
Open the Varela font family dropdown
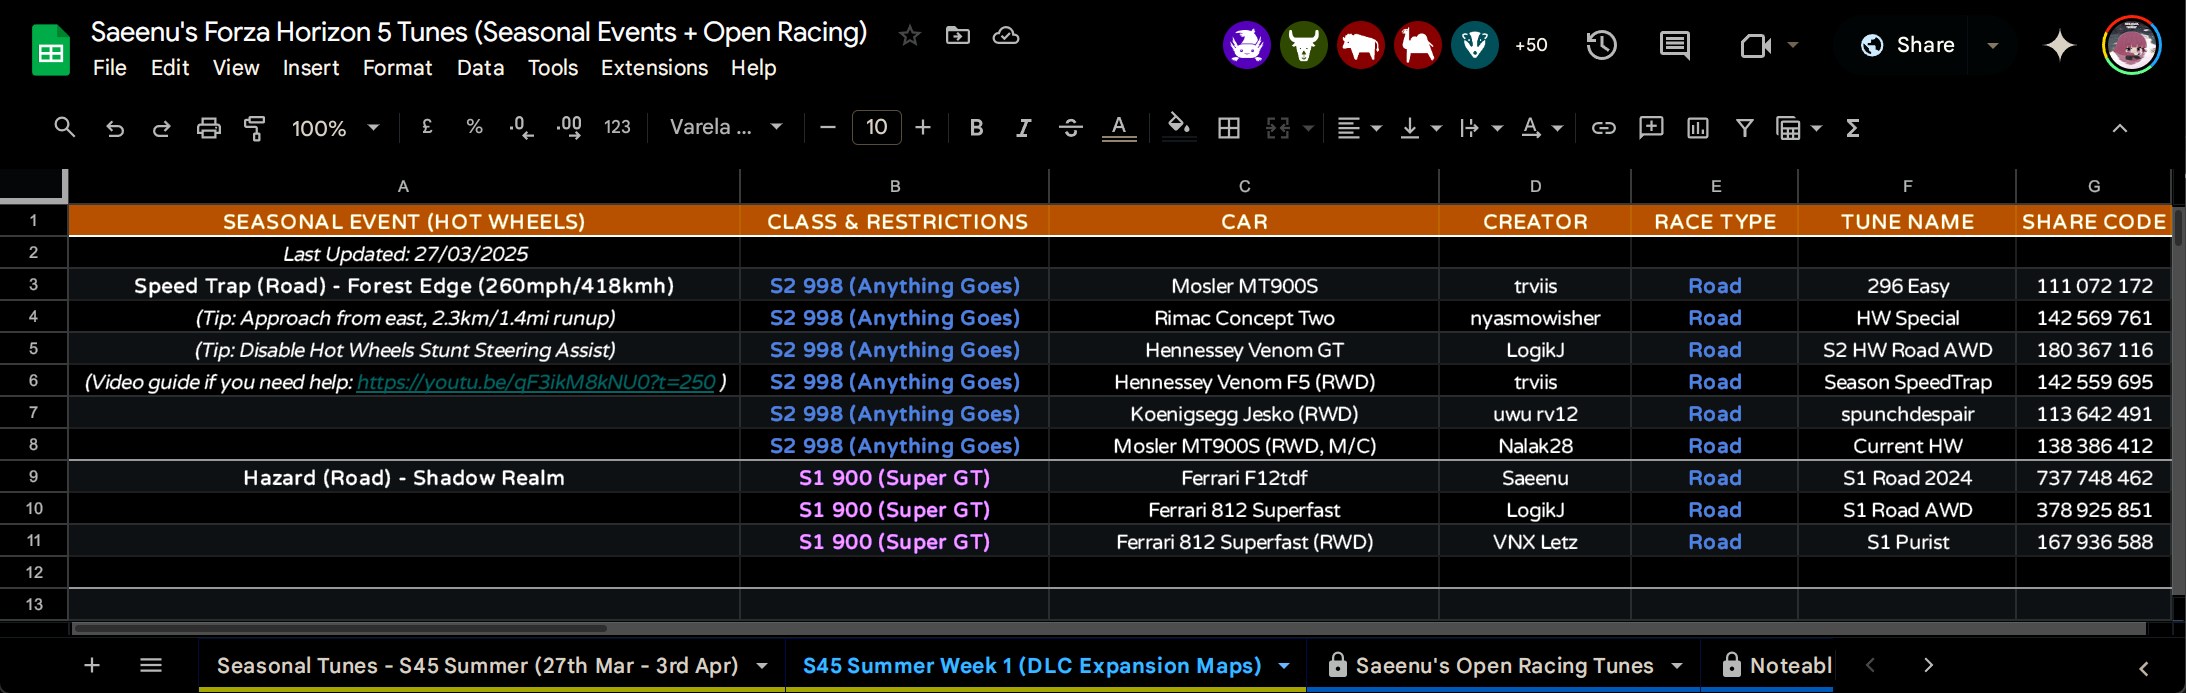click(725, 127)
